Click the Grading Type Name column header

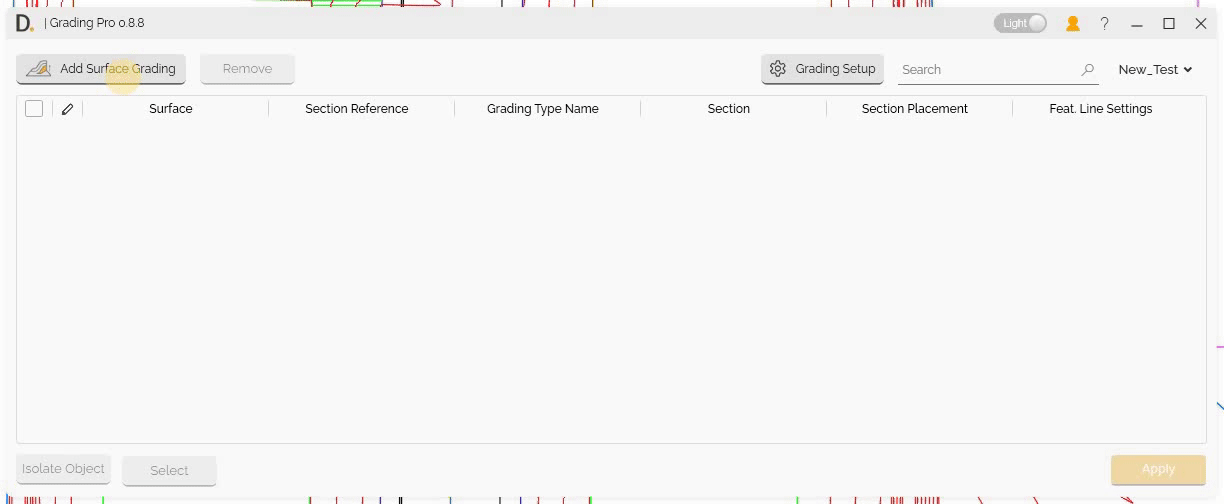[x=542, y=109]
